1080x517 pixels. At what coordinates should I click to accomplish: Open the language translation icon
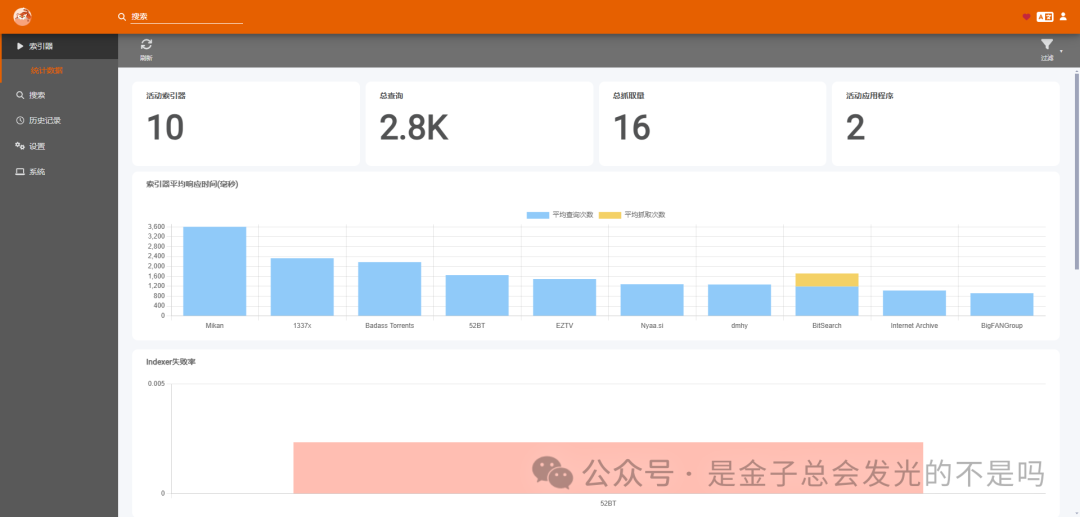pyautogui.click(x=1044, y=17)
